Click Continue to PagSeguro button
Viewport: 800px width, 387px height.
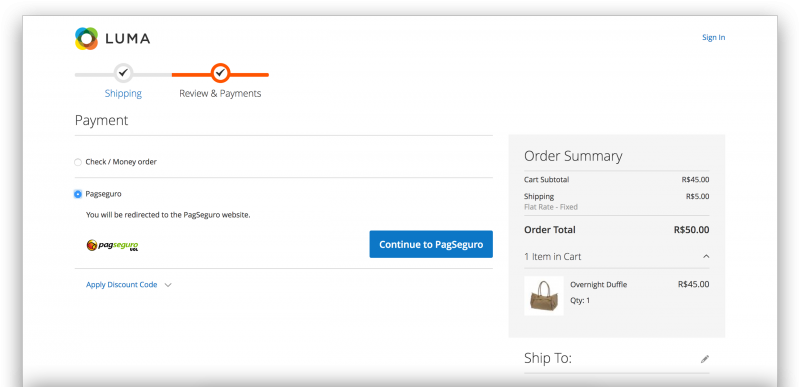point(431,244)
